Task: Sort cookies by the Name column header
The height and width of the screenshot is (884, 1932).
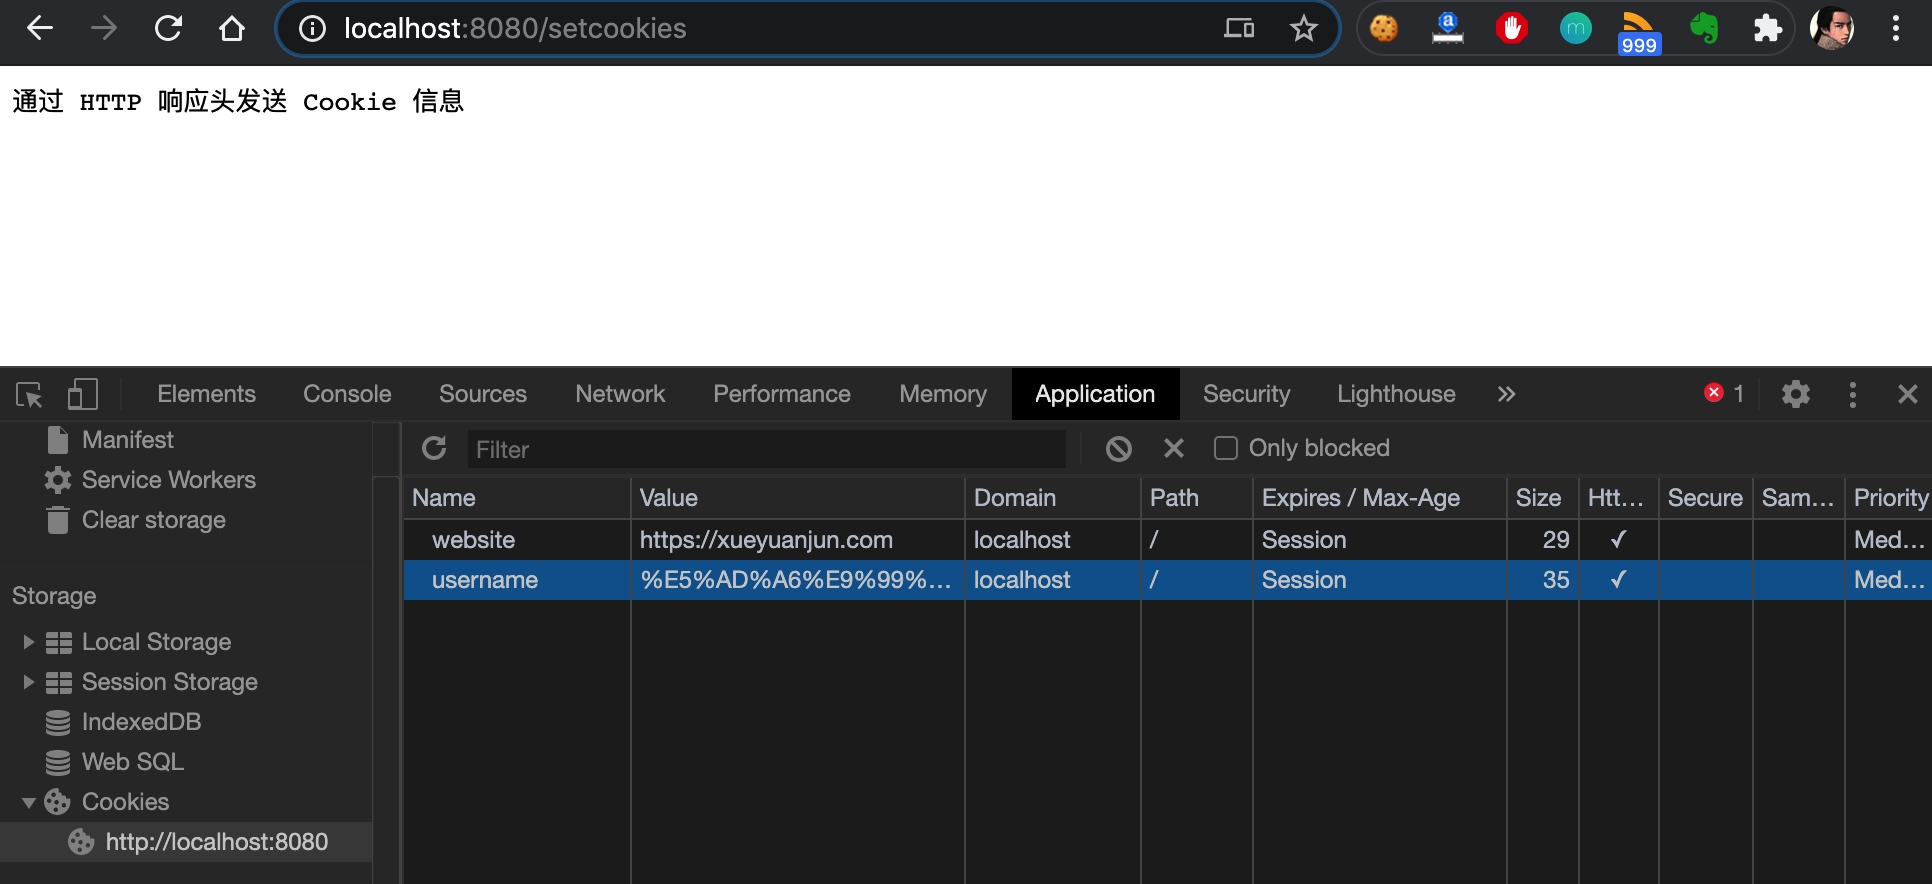Action: pyautogui.click(x=517, y=498)
